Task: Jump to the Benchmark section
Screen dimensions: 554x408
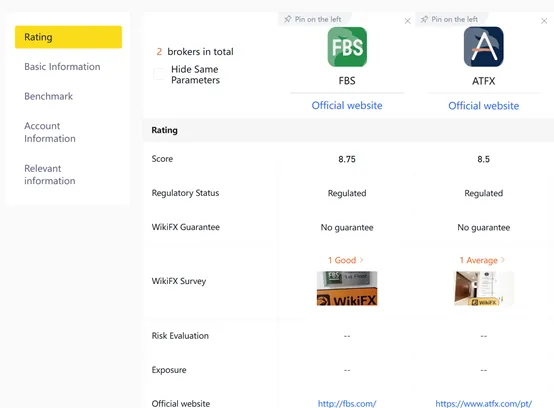Action: coord(48,96)
